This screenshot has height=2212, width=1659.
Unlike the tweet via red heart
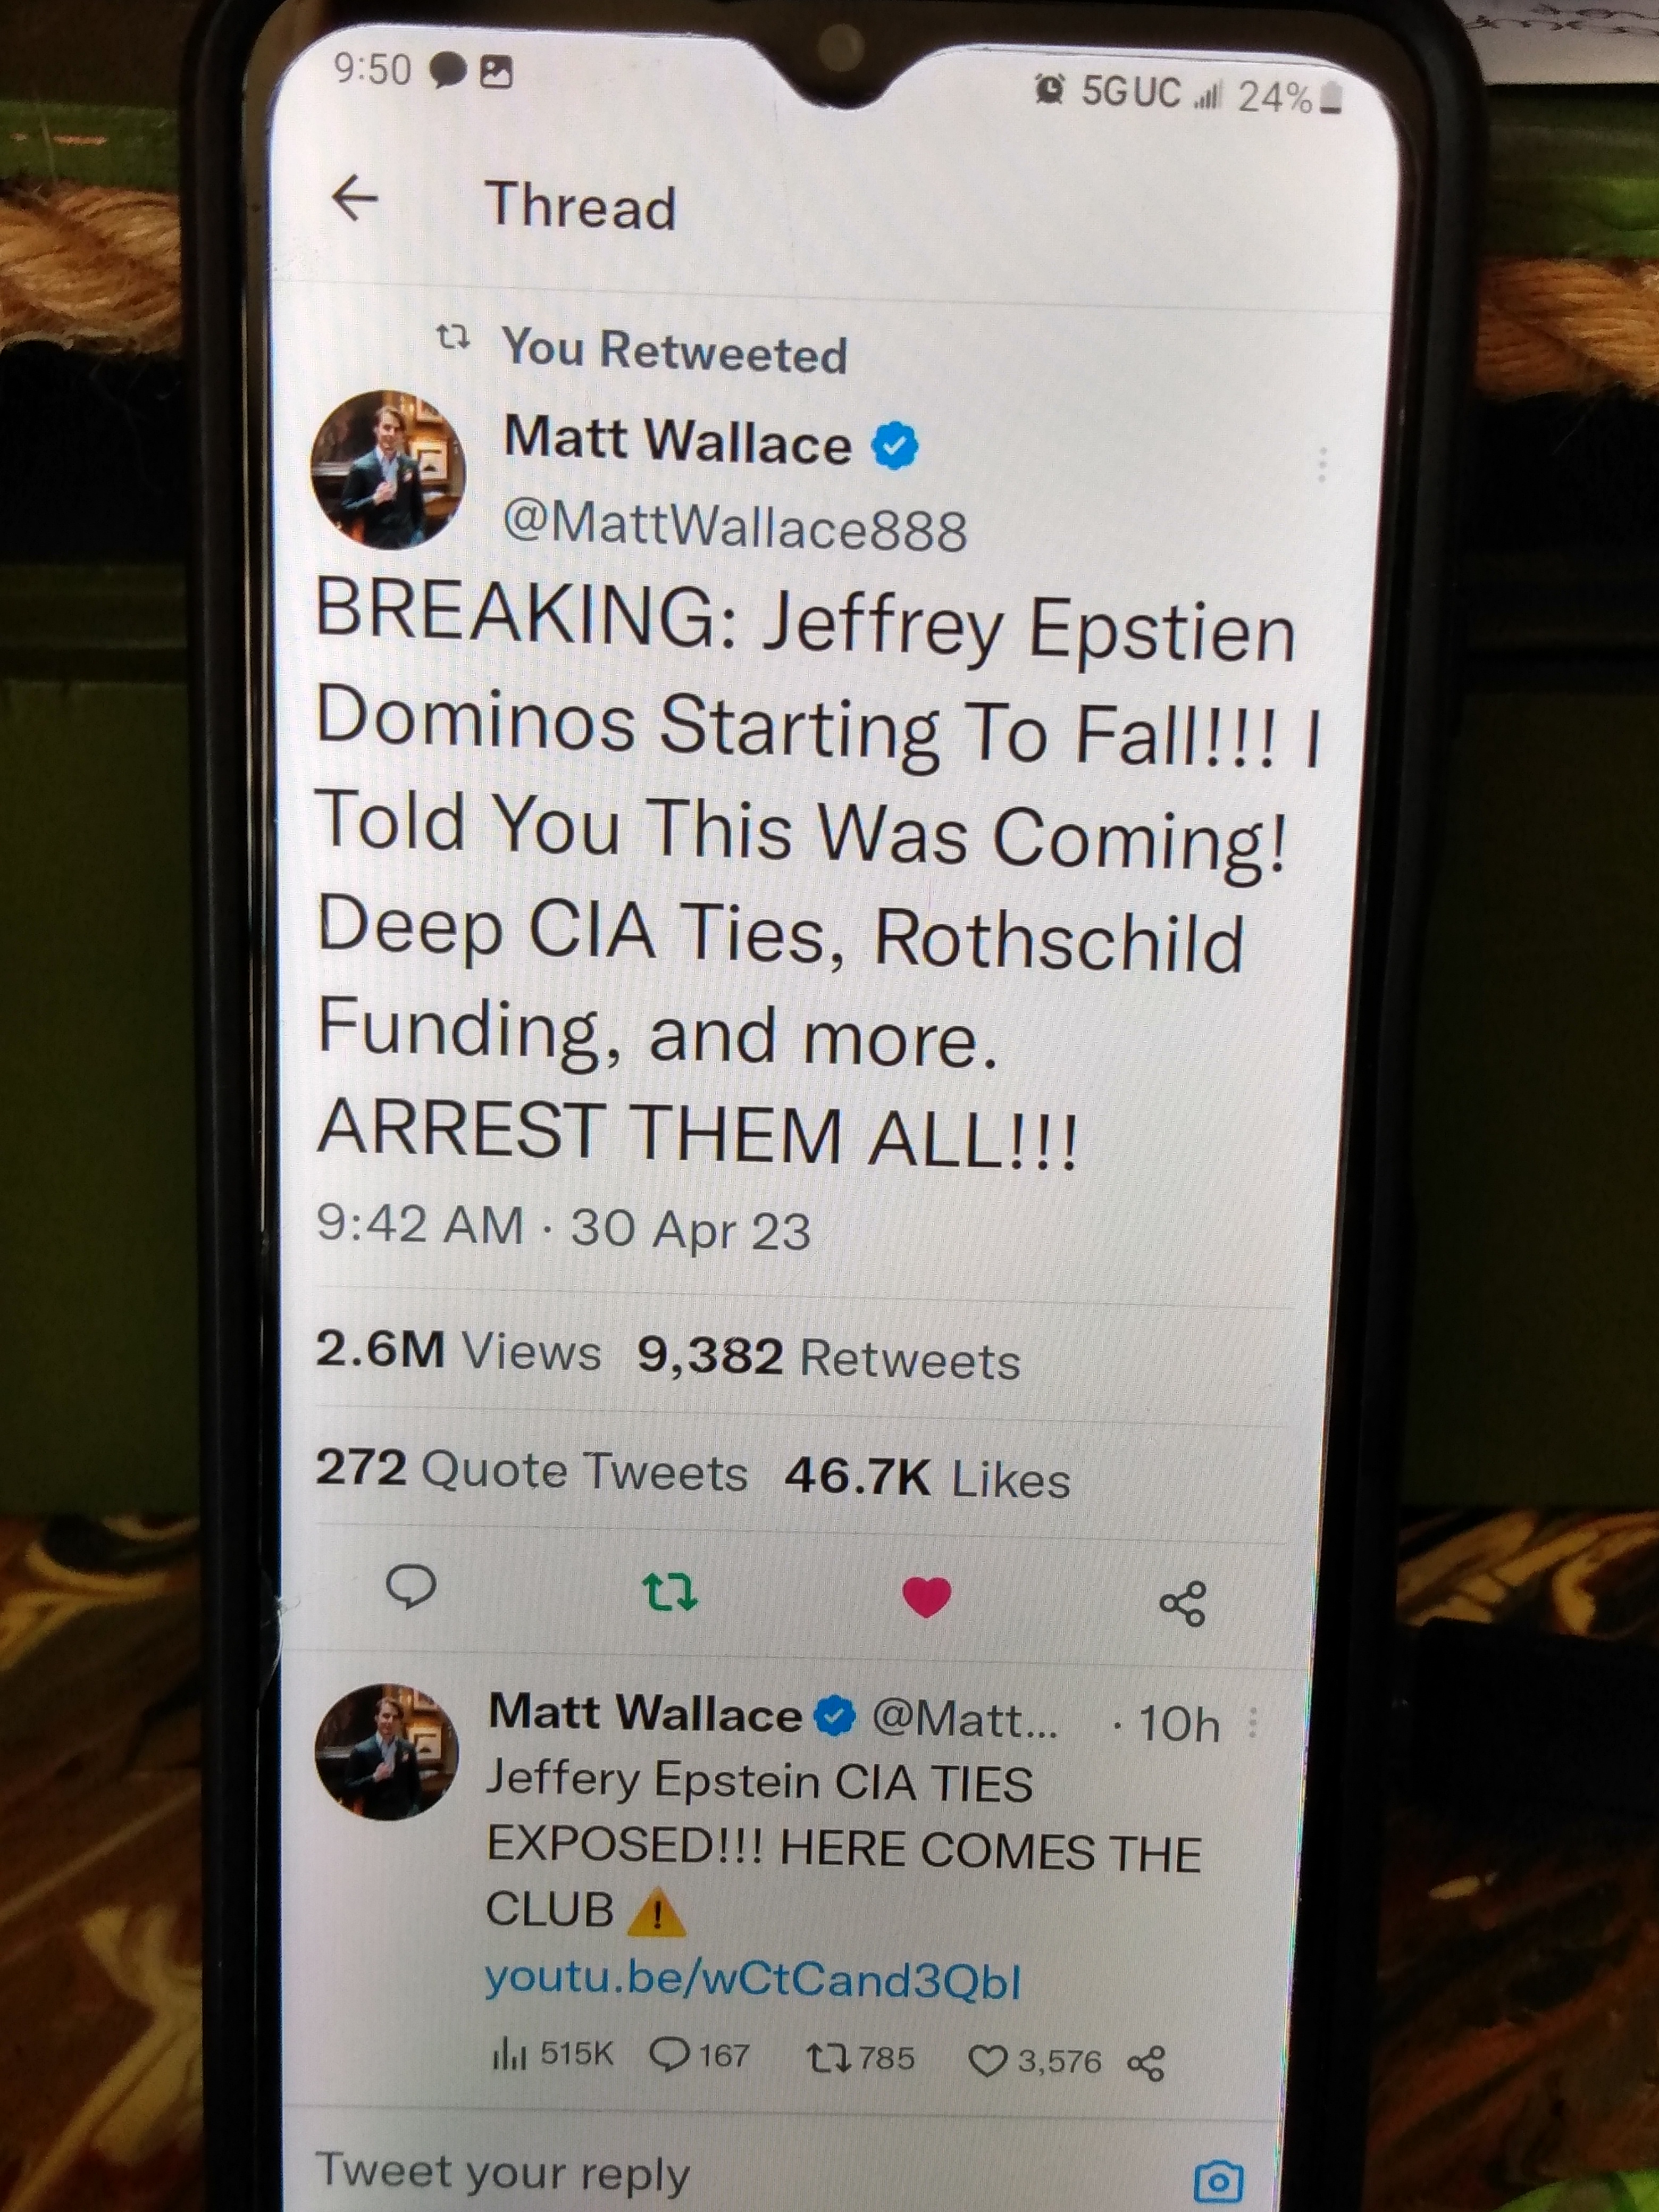(926, 1596)
